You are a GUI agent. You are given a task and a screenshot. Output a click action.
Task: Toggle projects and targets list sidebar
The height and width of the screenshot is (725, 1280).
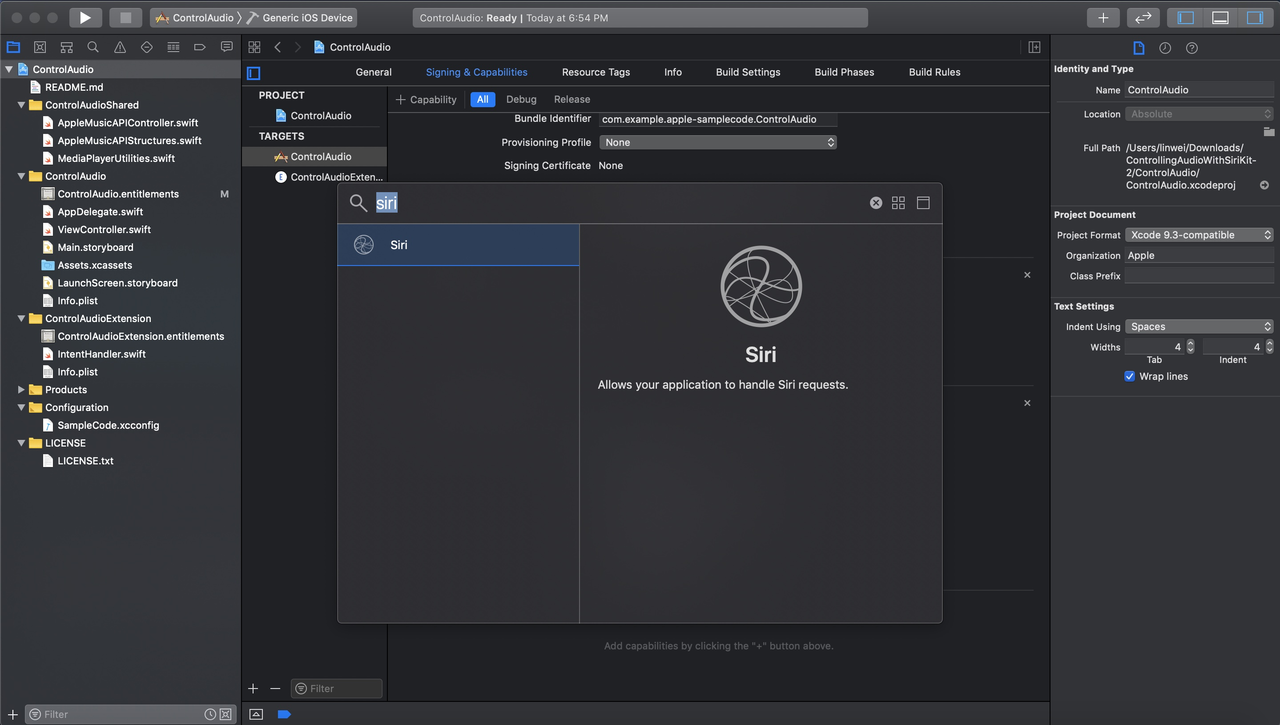[x=254, y=72]
